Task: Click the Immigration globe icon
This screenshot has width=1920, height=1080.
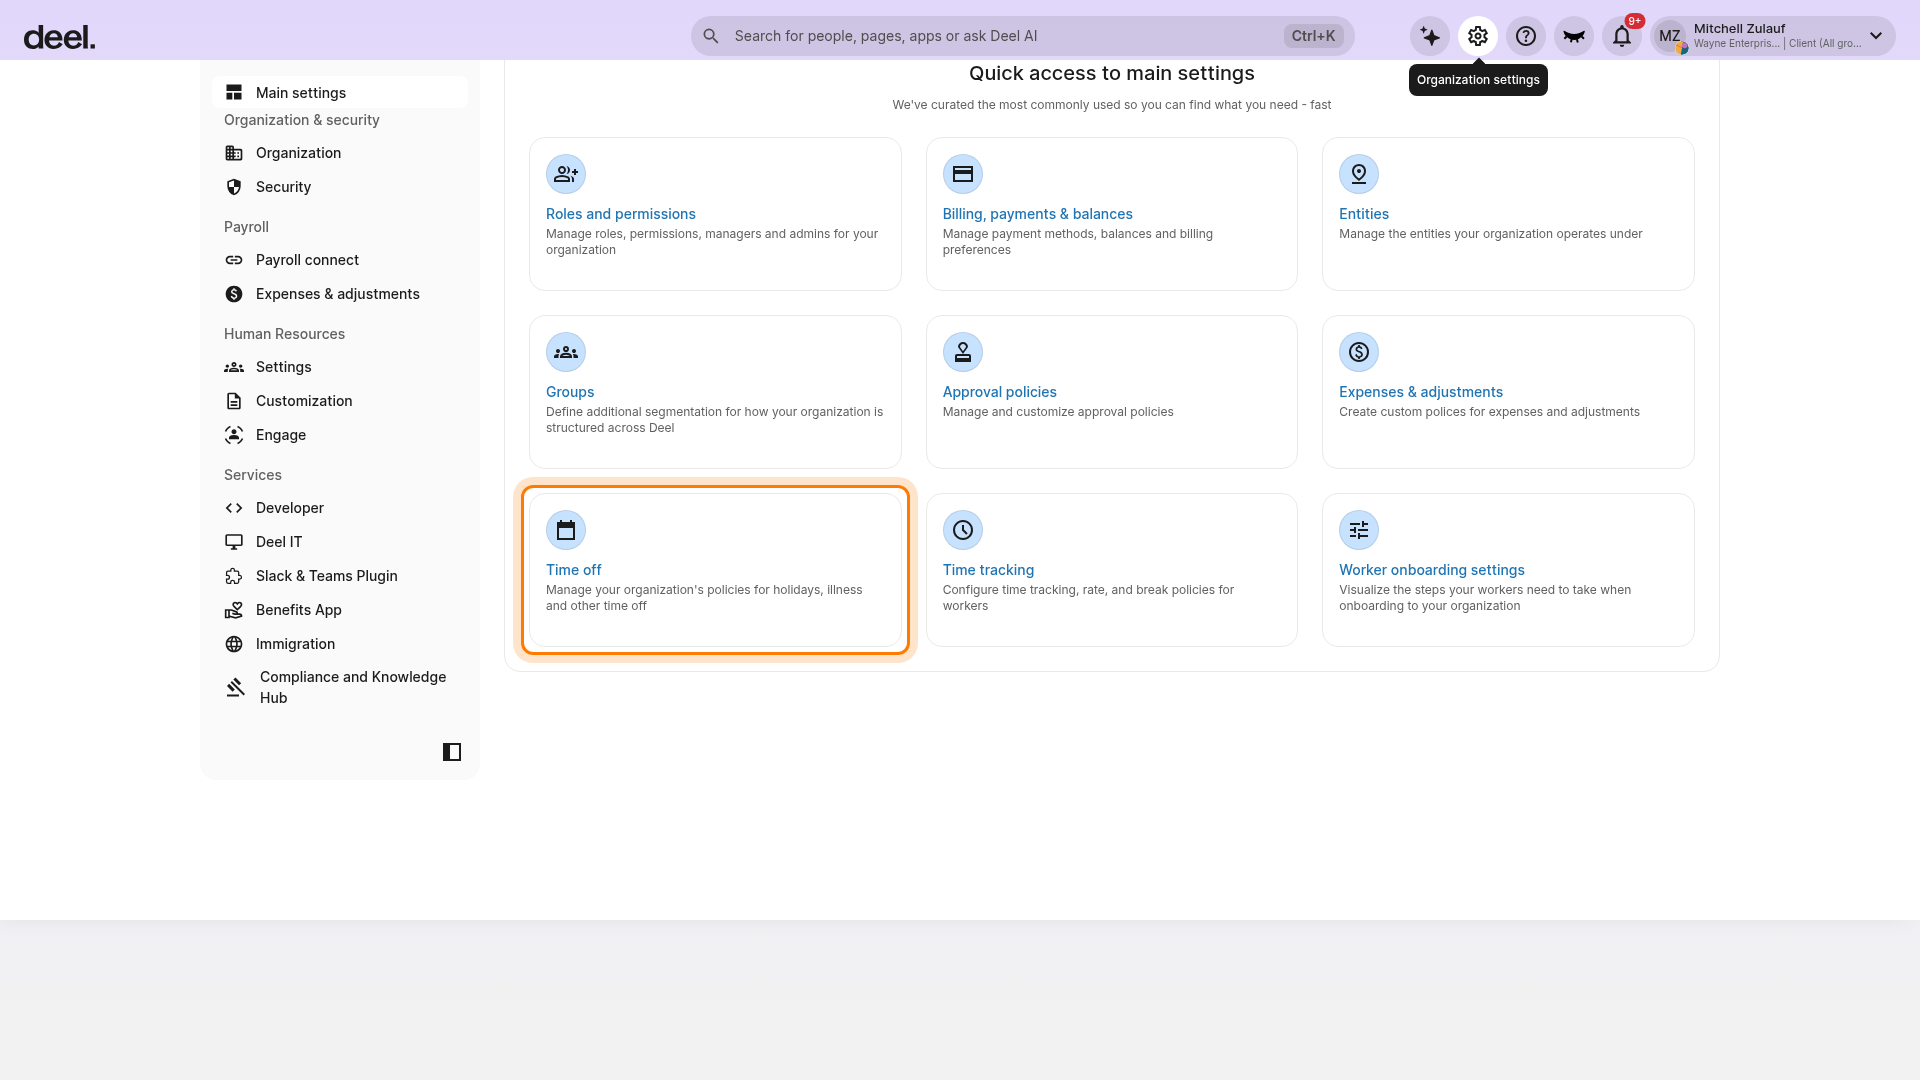Action: tap(234, 644)
